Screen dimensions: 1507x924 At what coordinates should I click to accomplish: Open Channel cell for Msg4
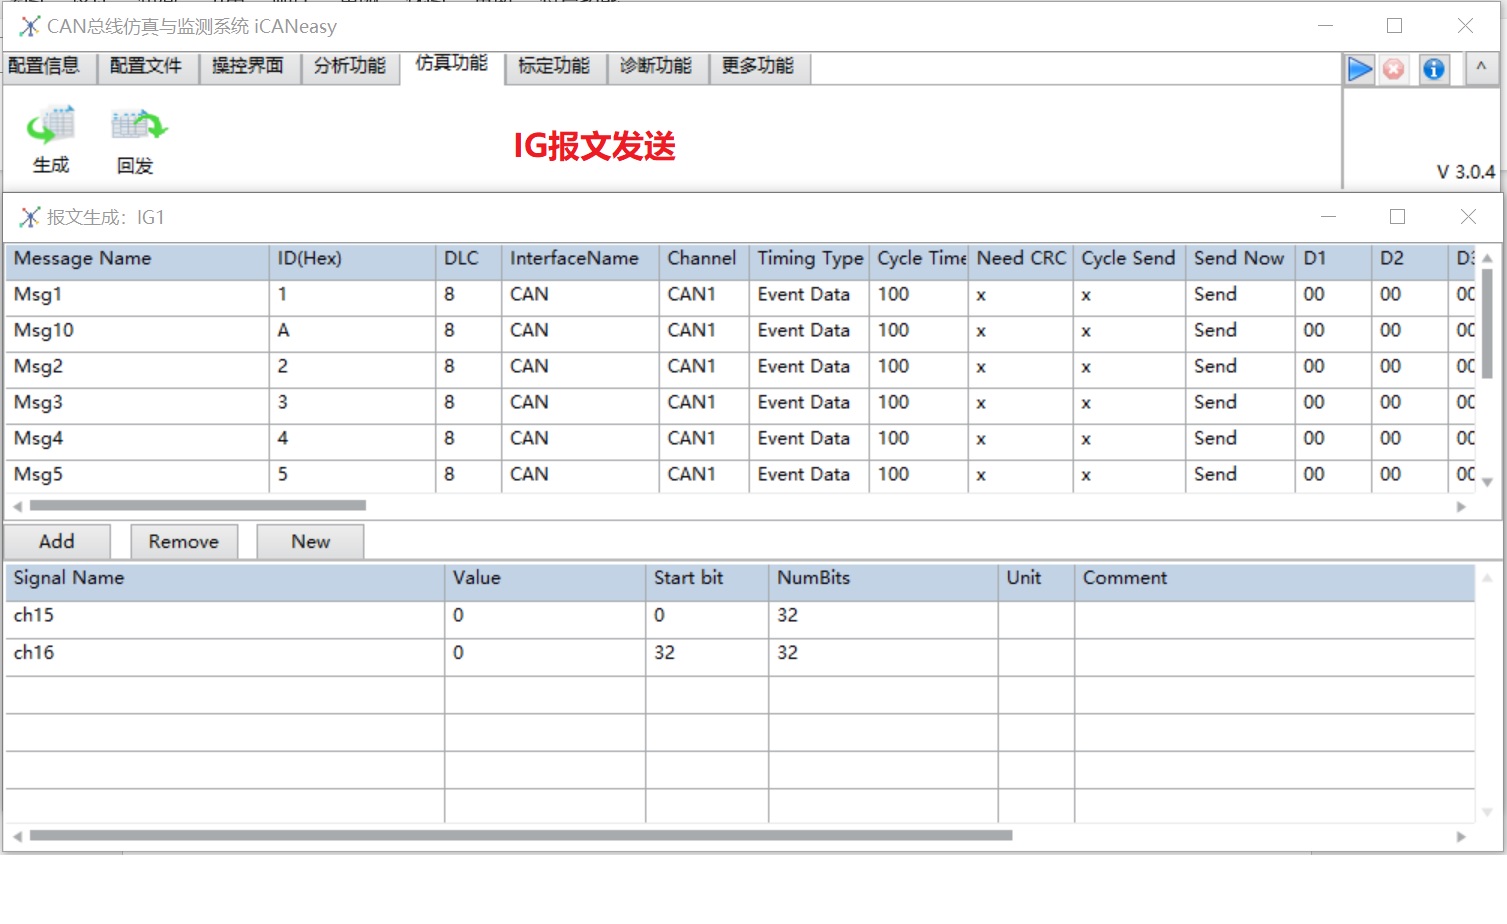tap(702, 439)
